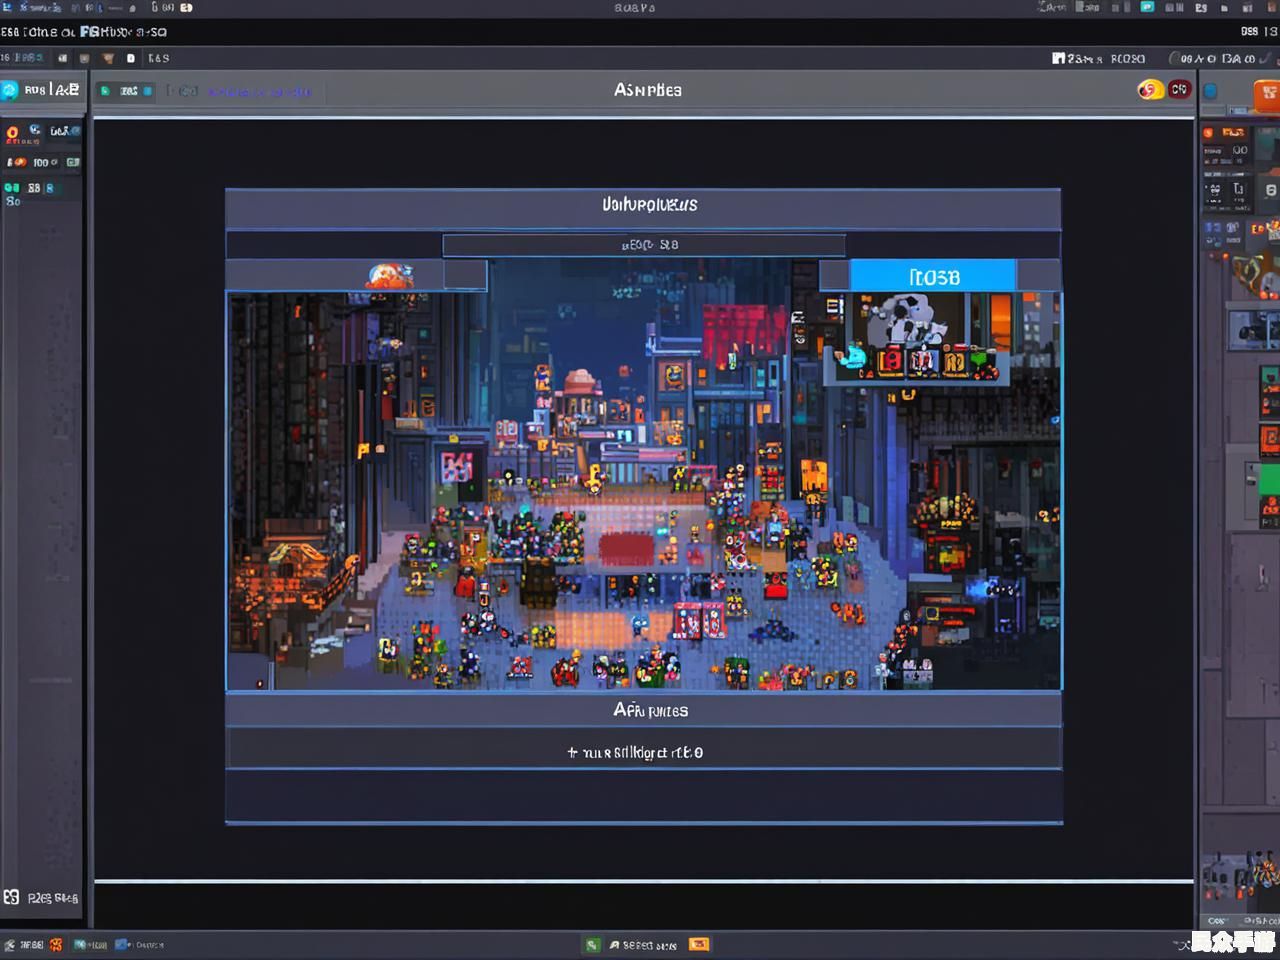Click the teal icon in top-right system tray

click(x=1147, y=7)
